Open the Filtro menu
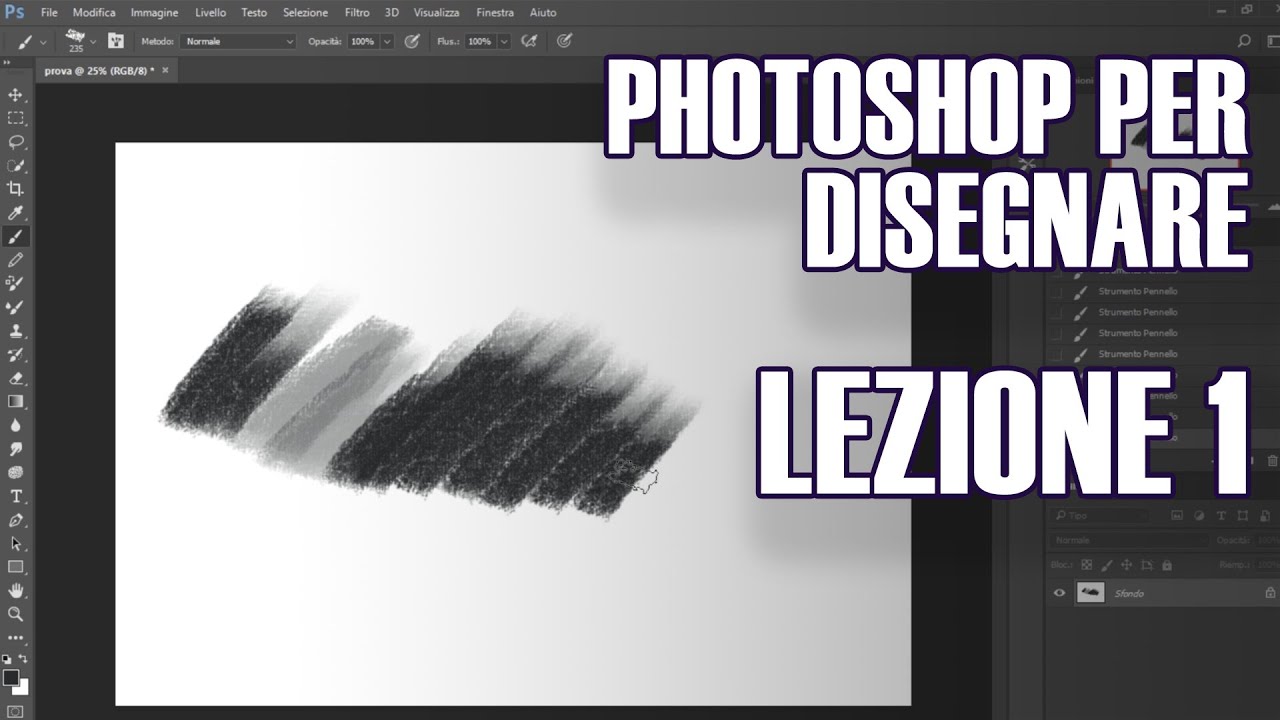Screen dimensions: 1280x720 pyautogui.click(x=357, y=12)
